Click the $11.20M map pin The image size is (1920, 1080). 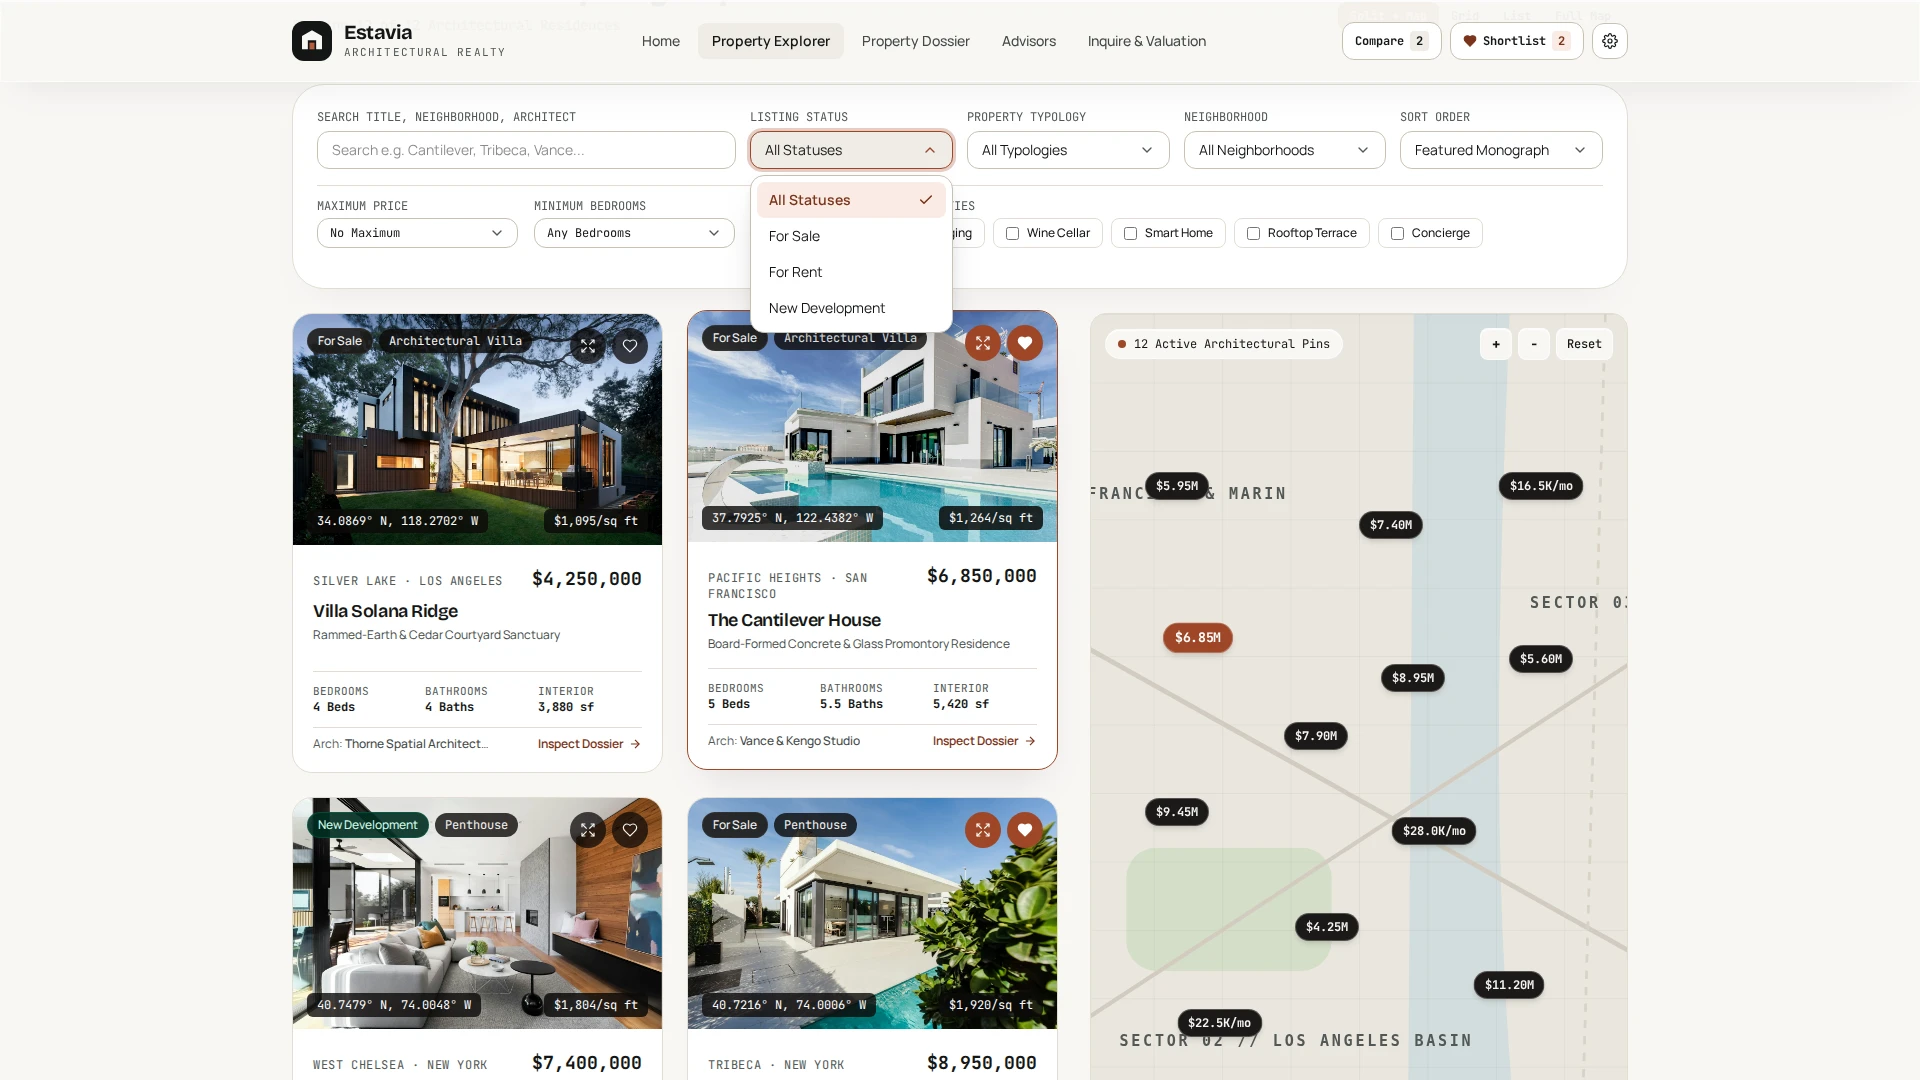1509,985
